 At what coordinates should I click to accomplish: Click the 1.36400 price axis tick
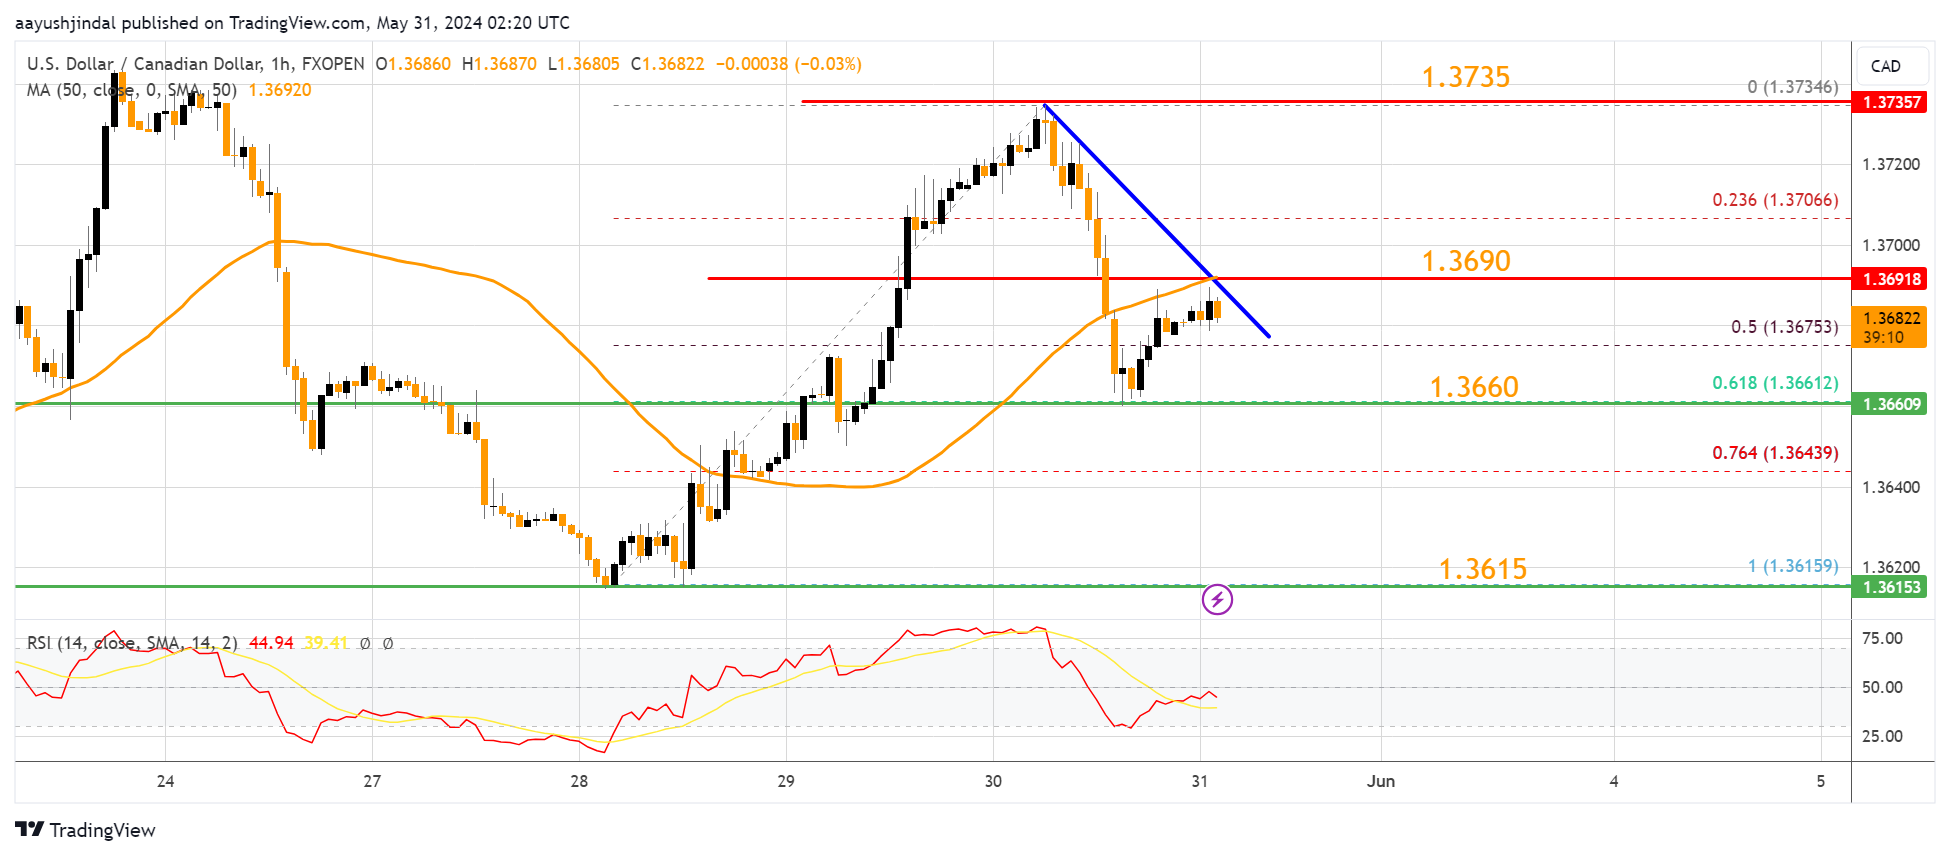tap(1891, 488)
